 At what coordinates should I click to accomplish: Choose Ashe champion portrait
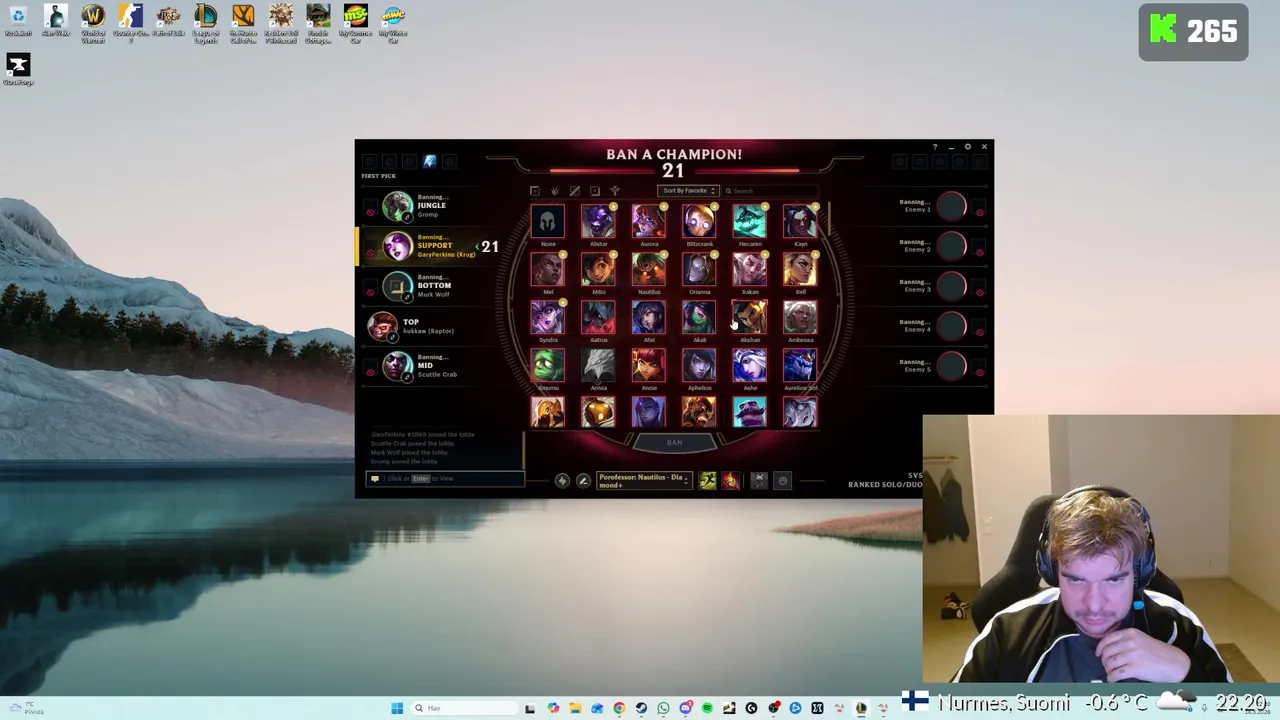coord(750,365)
